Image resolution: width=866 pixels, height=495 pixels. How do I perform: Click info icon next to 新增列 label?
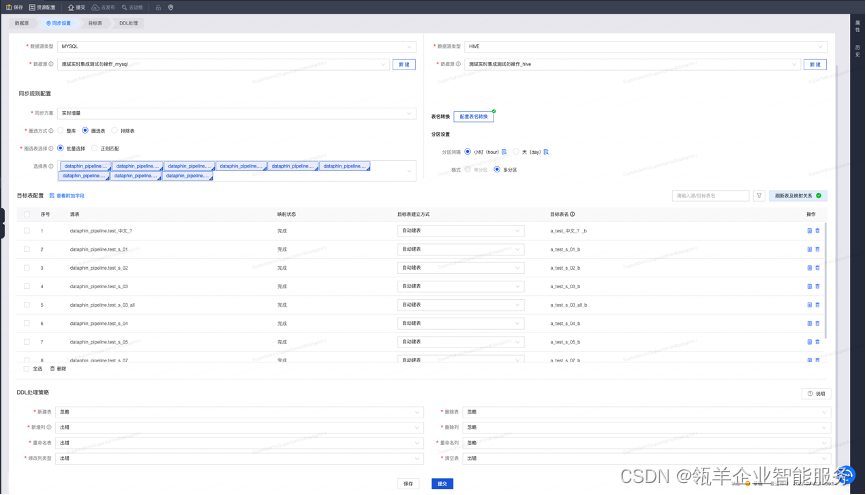point(49,427)
